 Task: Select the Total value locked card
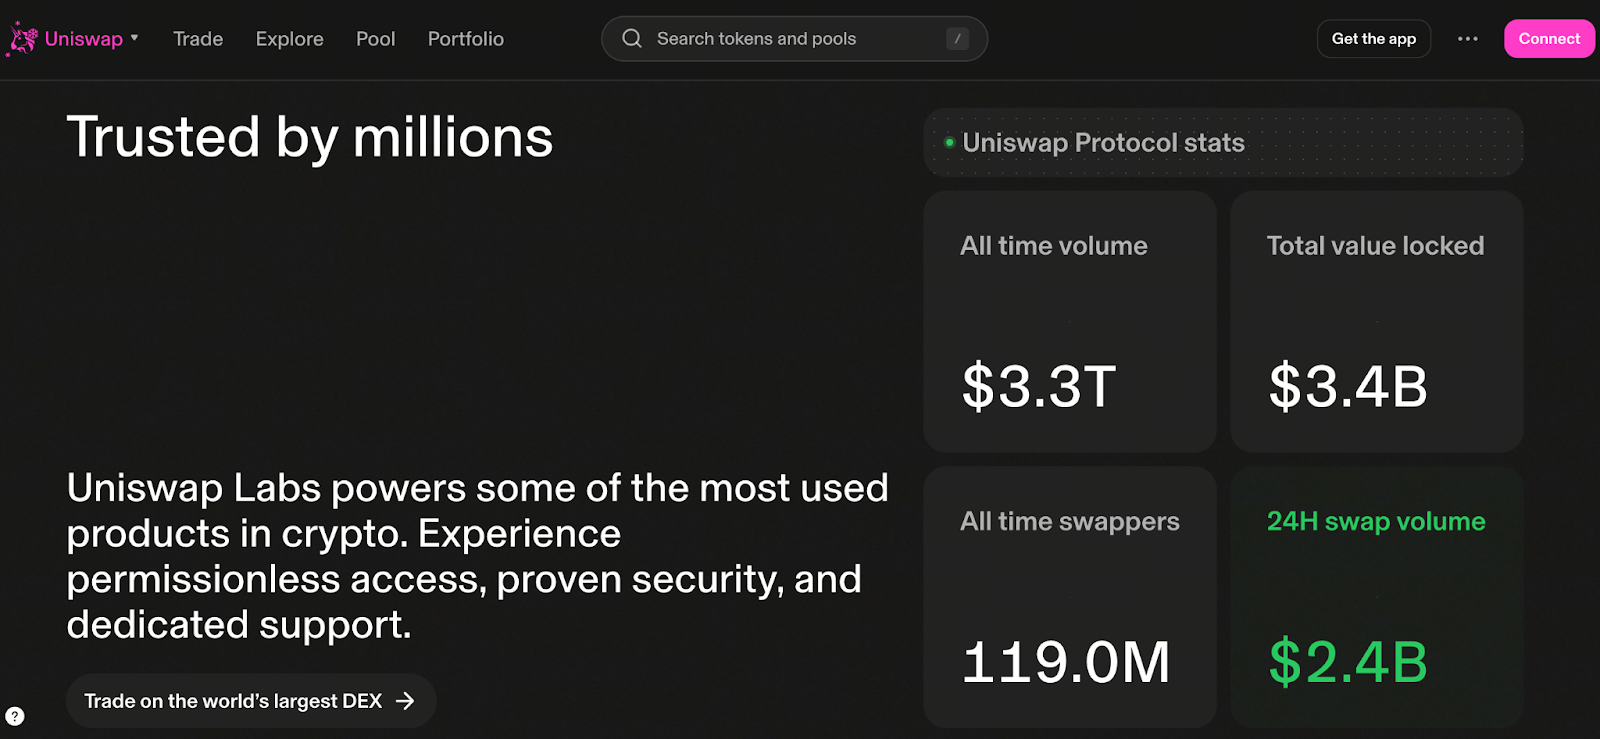1377,321
